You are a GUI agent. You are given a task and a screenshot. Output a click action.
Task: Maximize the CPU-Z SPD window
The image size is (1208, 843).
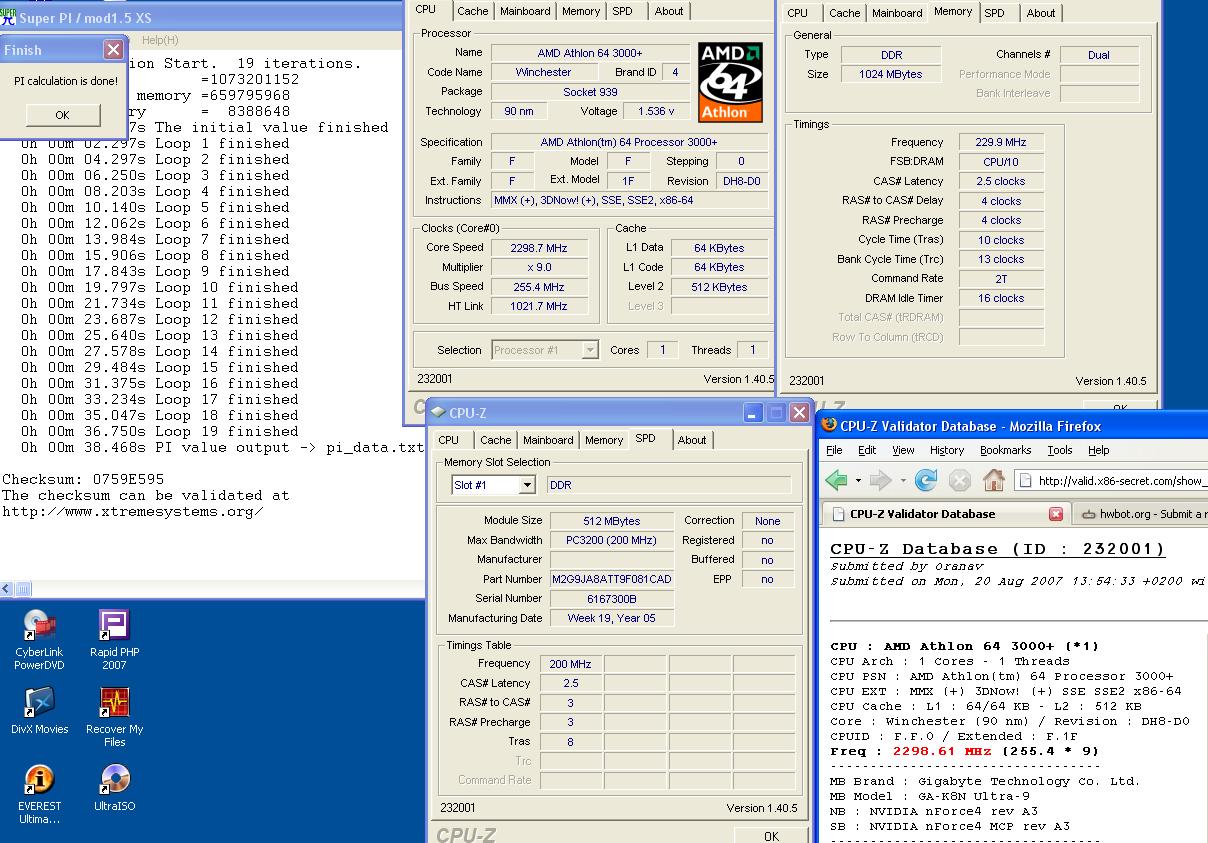click(776, 412)
